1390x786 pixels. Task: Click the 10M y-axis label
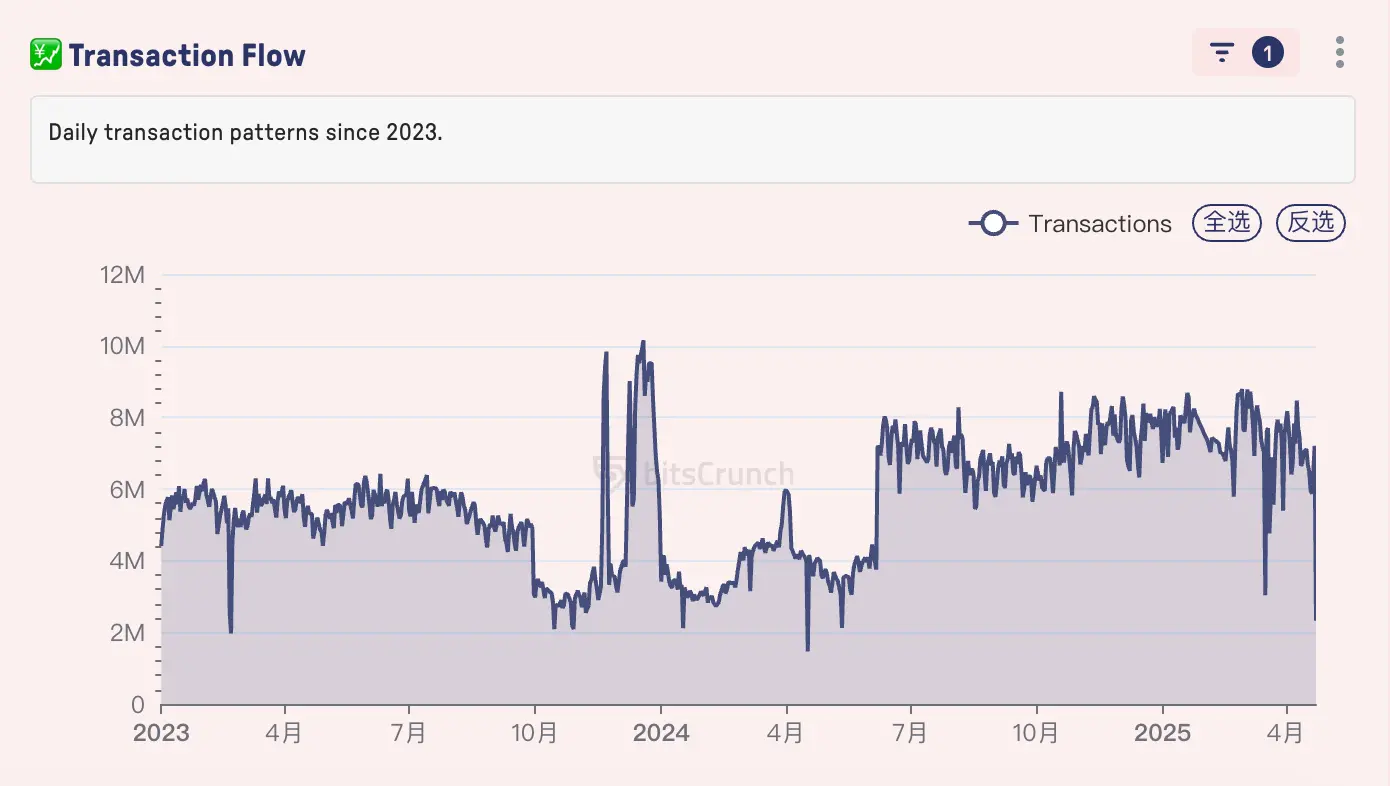click(123, 346)
